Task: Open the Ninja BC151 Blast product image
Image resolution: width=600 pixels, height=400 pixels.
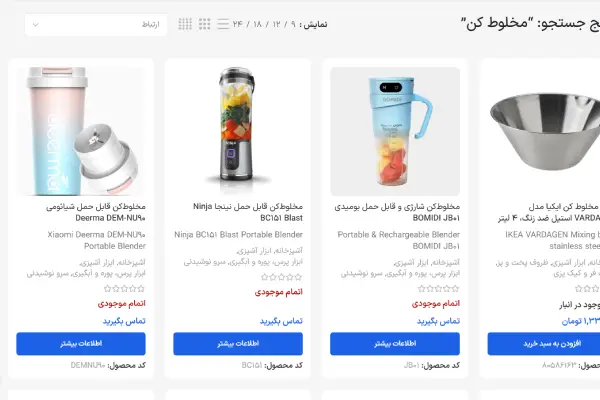Action: (x=238, y=131)
